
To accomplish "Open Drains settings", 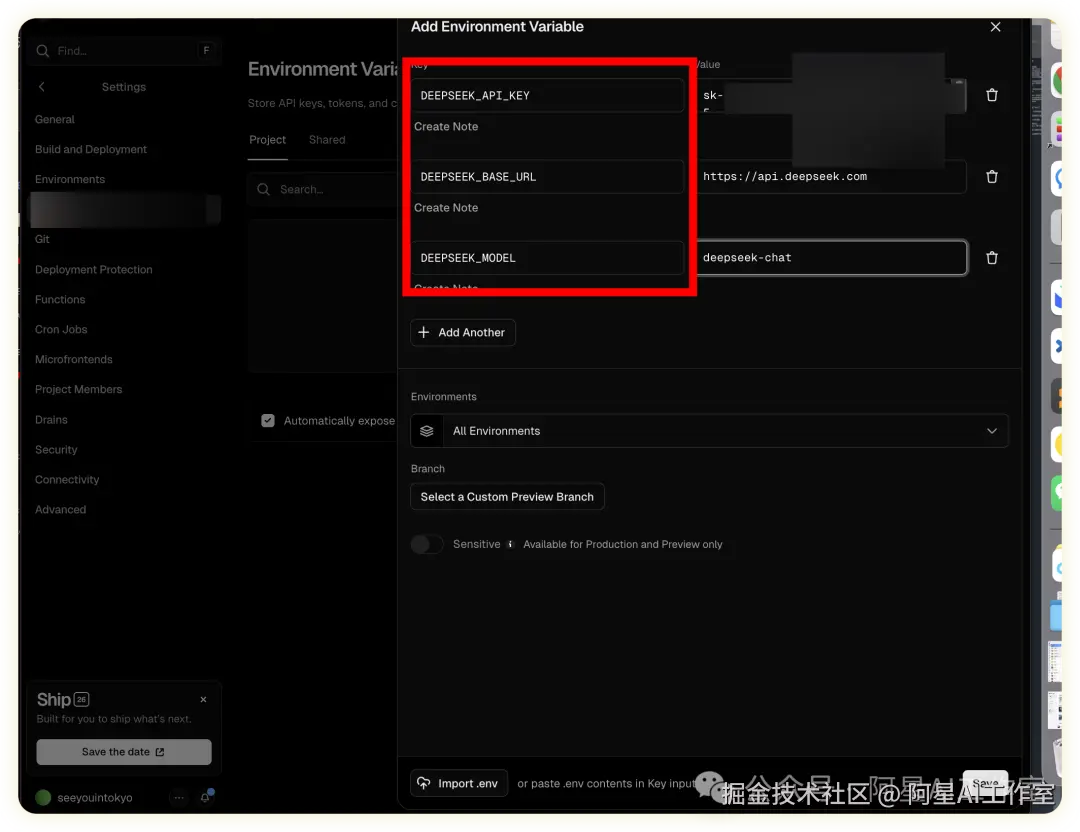I will [x=51, y=419].
